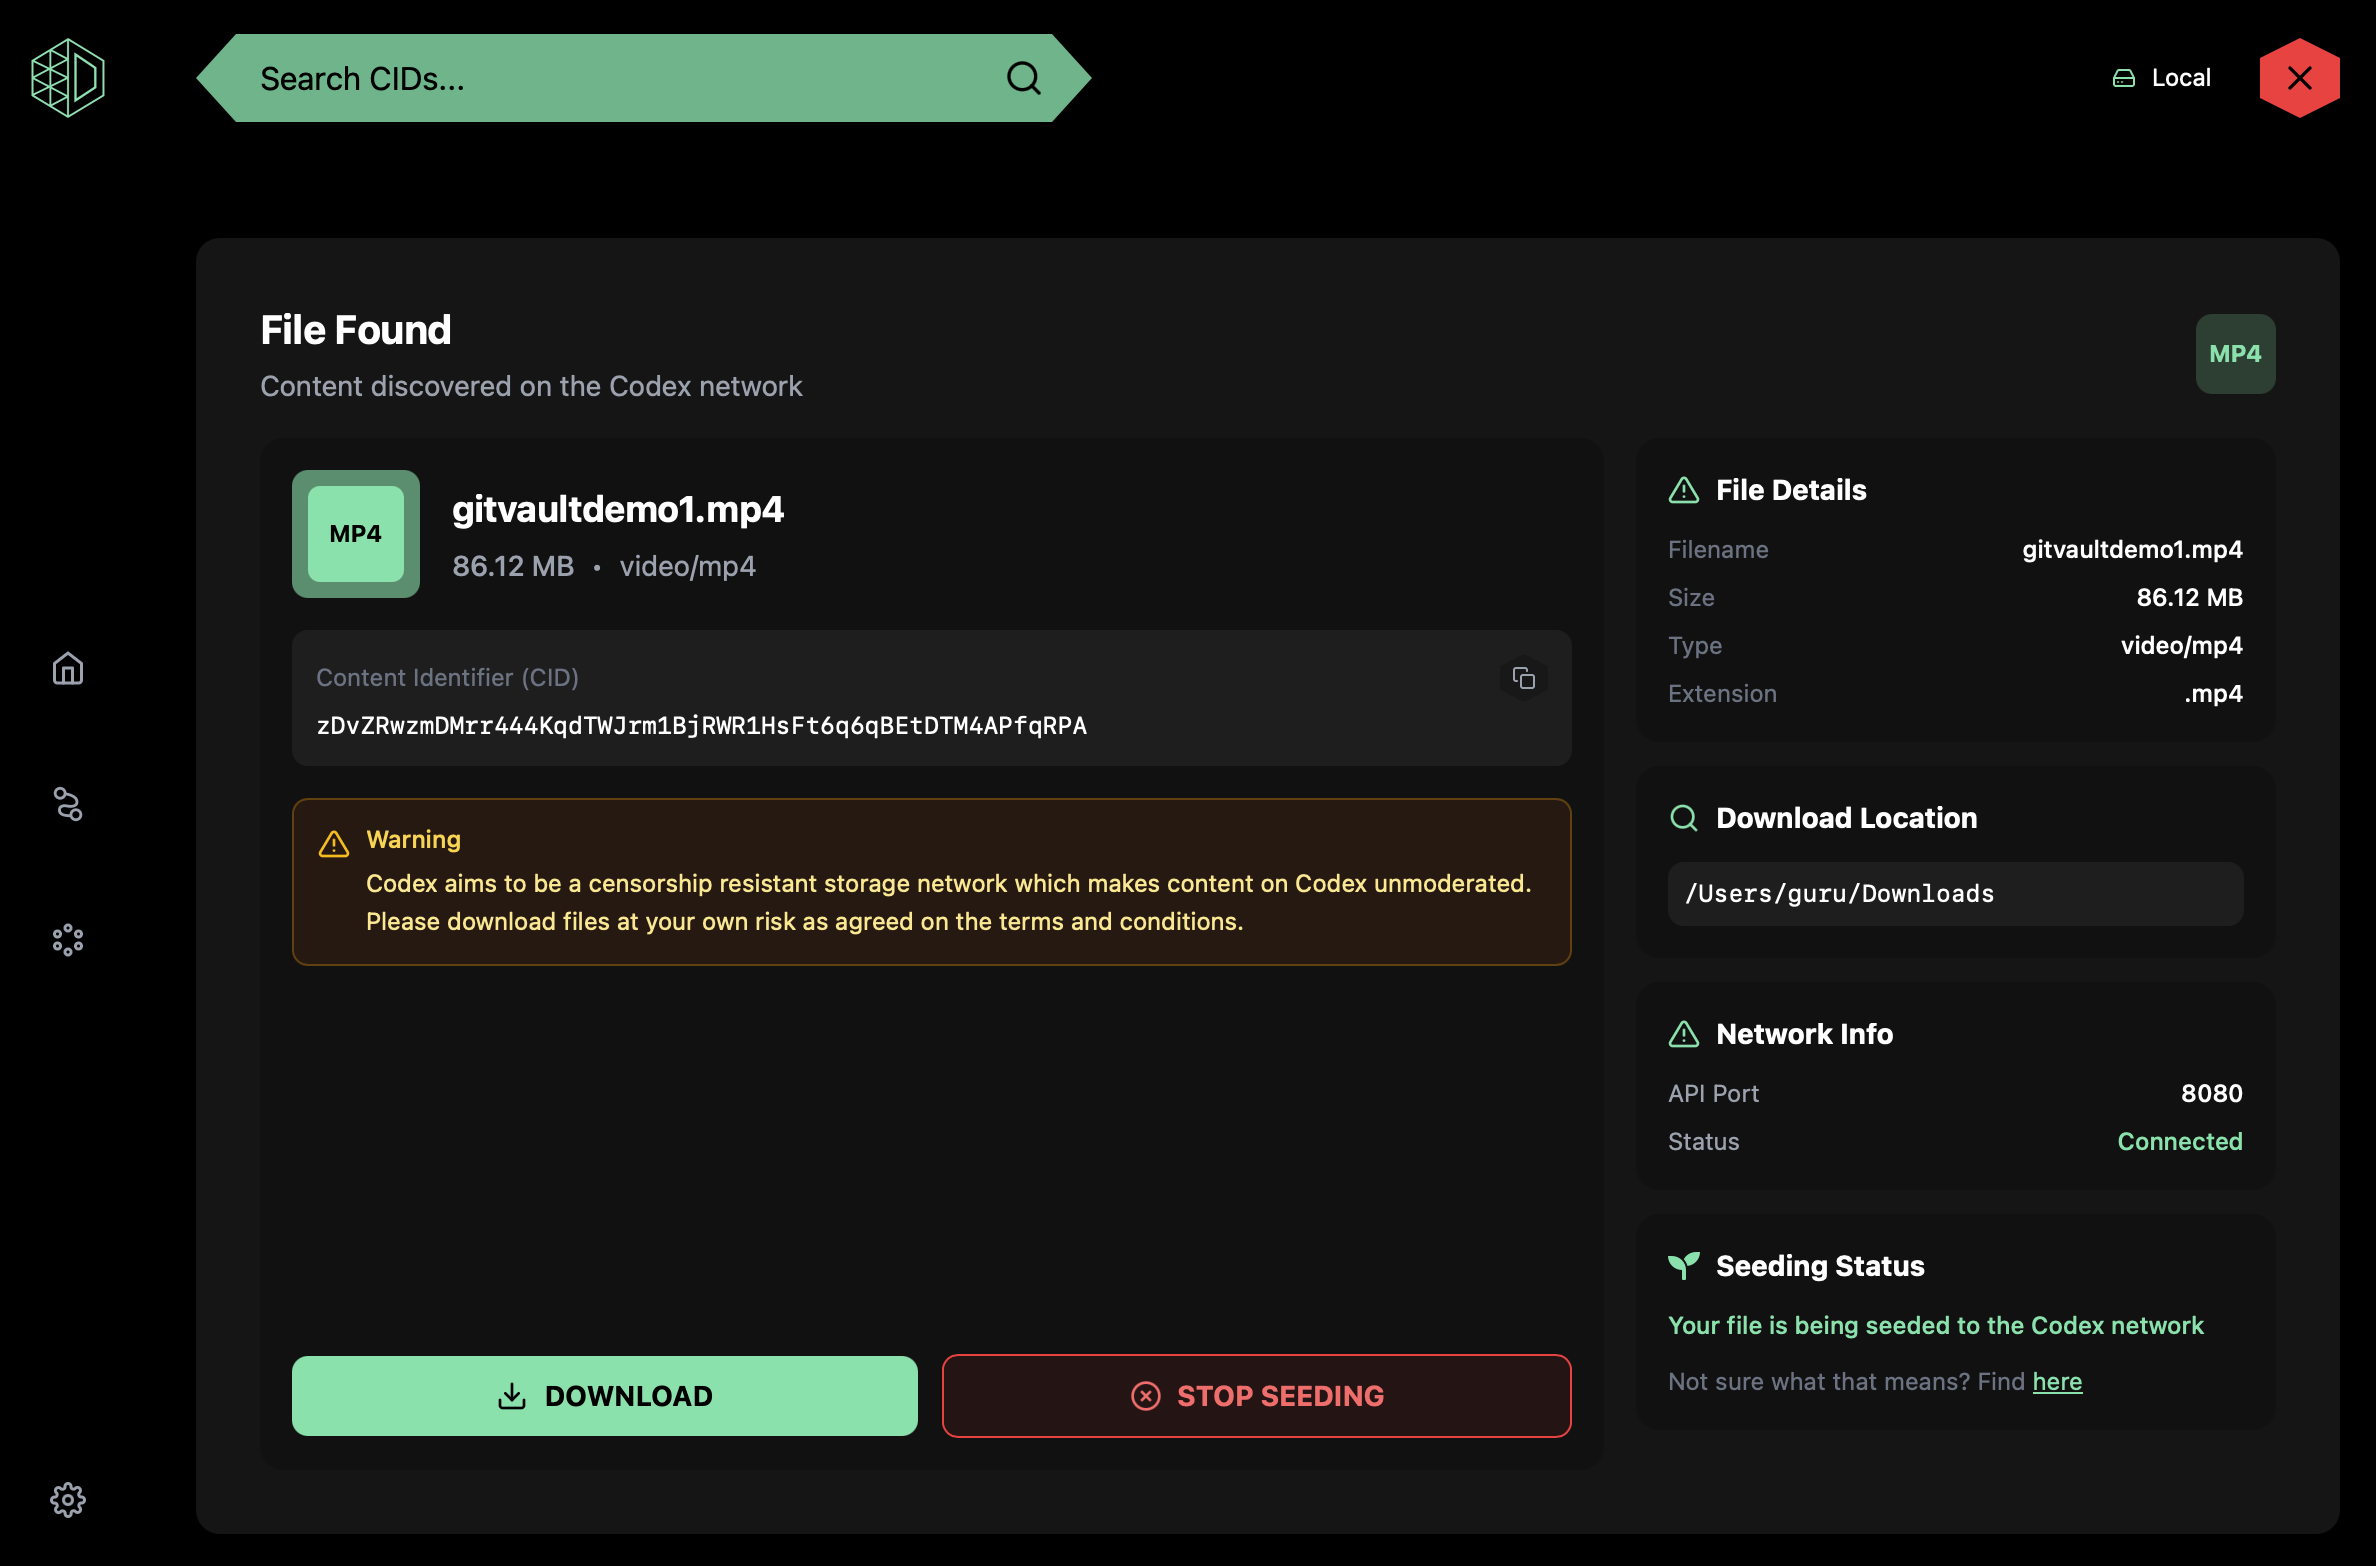Copy the Content Identifier with copy icon
The width and height of the screenshot is (2376, 1566).
coord(1523,678)
